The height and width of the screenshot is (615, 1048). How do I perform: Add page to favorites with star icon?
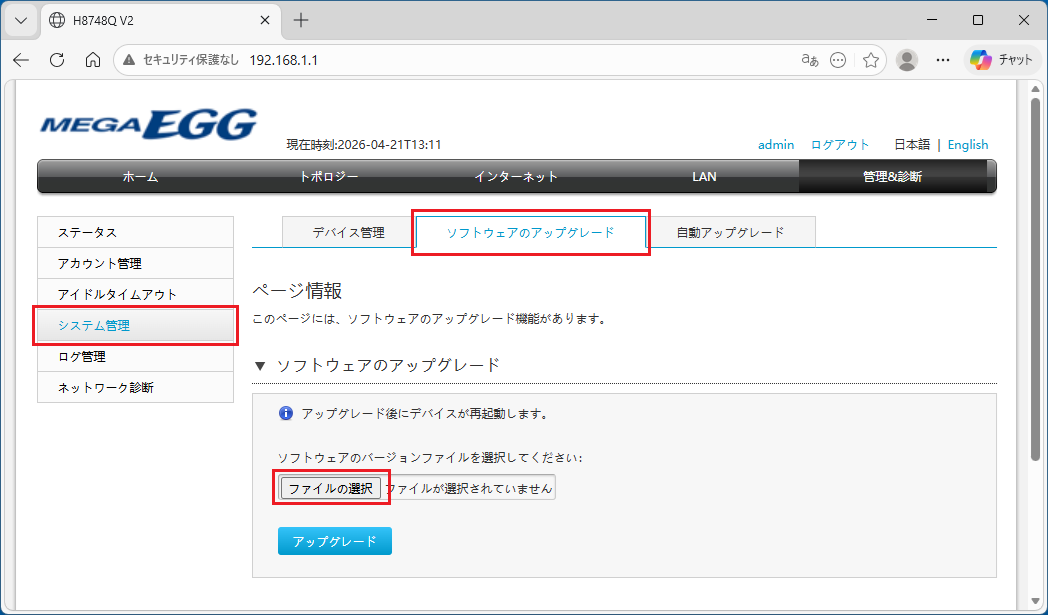[x=870, y=60]
